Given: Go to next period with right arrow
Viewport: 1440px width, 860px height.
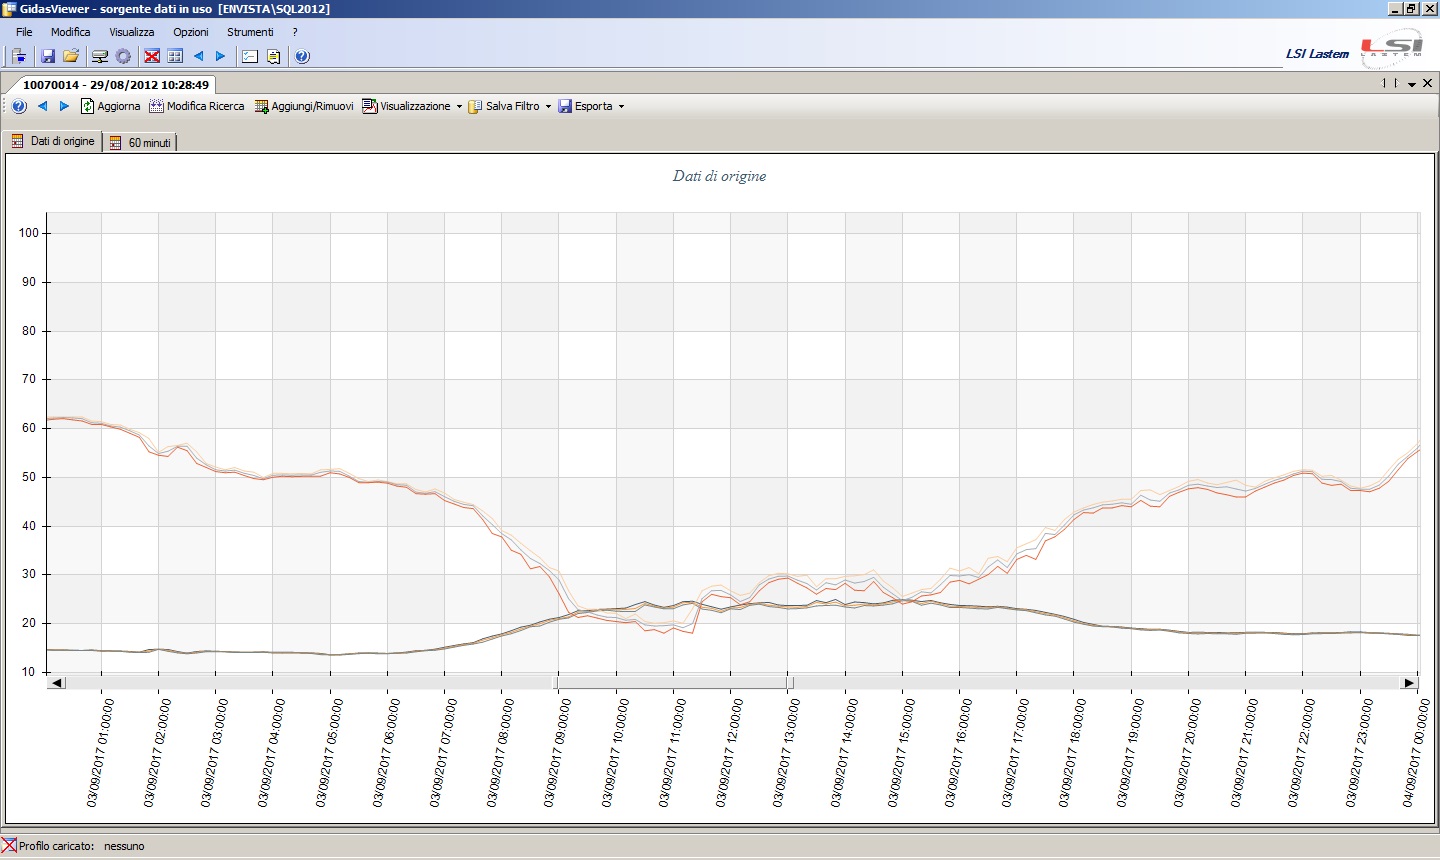Looking at the screenshot, I should [x=64, y=106].
